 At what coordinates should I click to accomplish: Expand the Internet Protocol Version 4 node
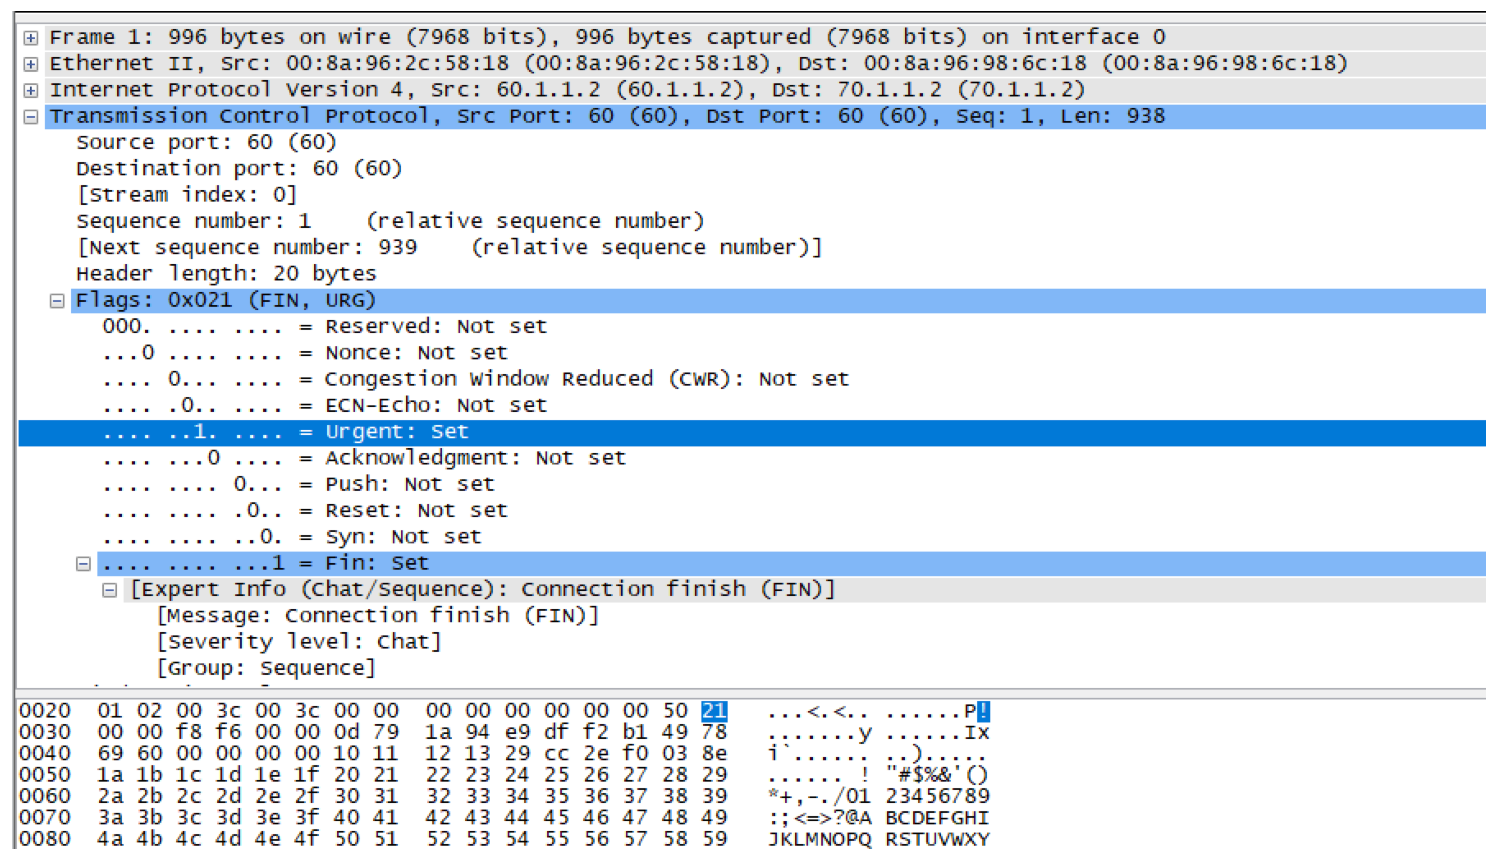[31, 90]
